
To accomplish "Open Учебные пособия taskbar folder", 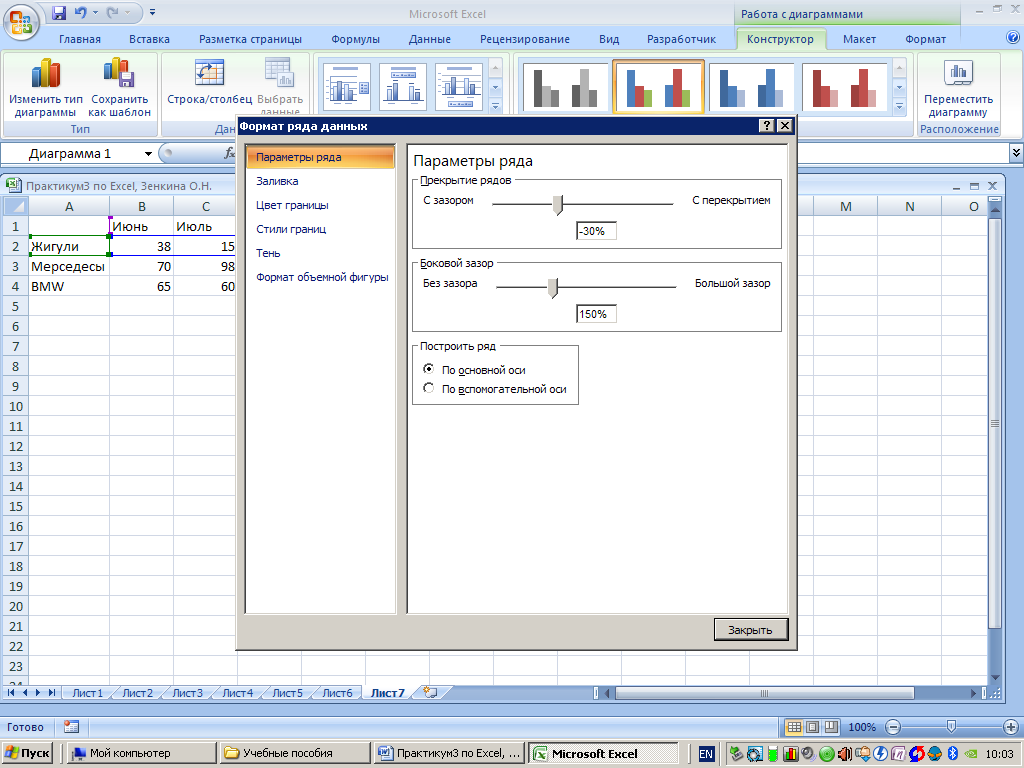I will tap(296, 754).
